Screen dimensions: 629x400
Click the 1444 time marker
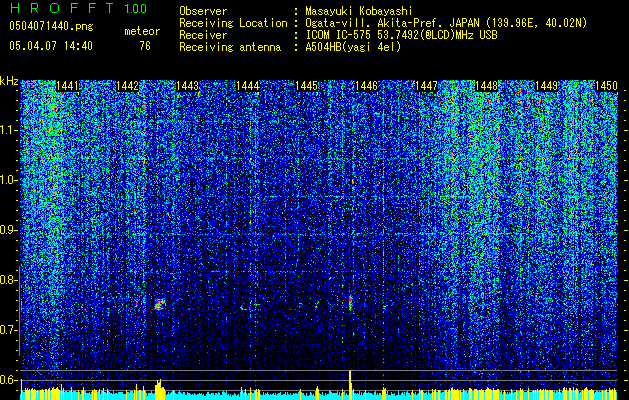point(248,86)
